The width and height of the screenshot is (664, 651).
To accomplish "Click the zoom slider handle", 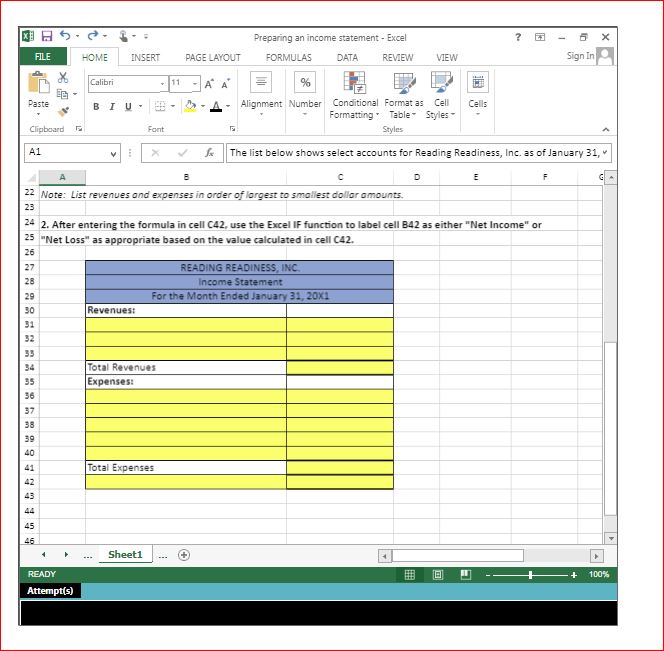I will (x=530, y=575).
